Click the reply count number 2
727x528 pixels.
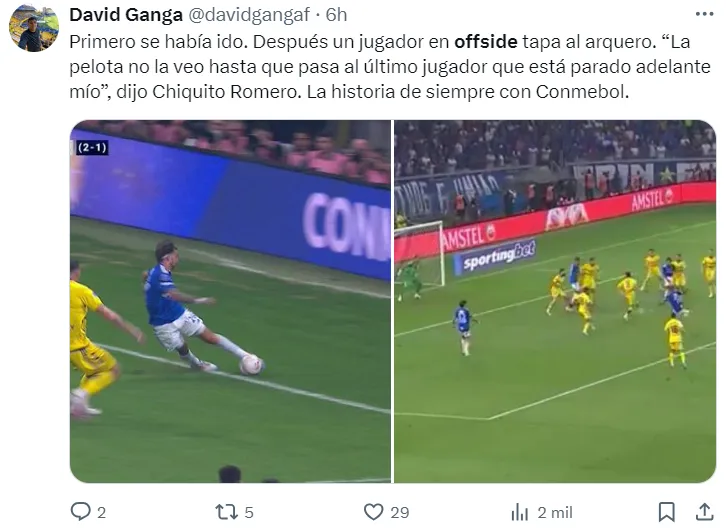pyautogui.click(x=102, y=513)
